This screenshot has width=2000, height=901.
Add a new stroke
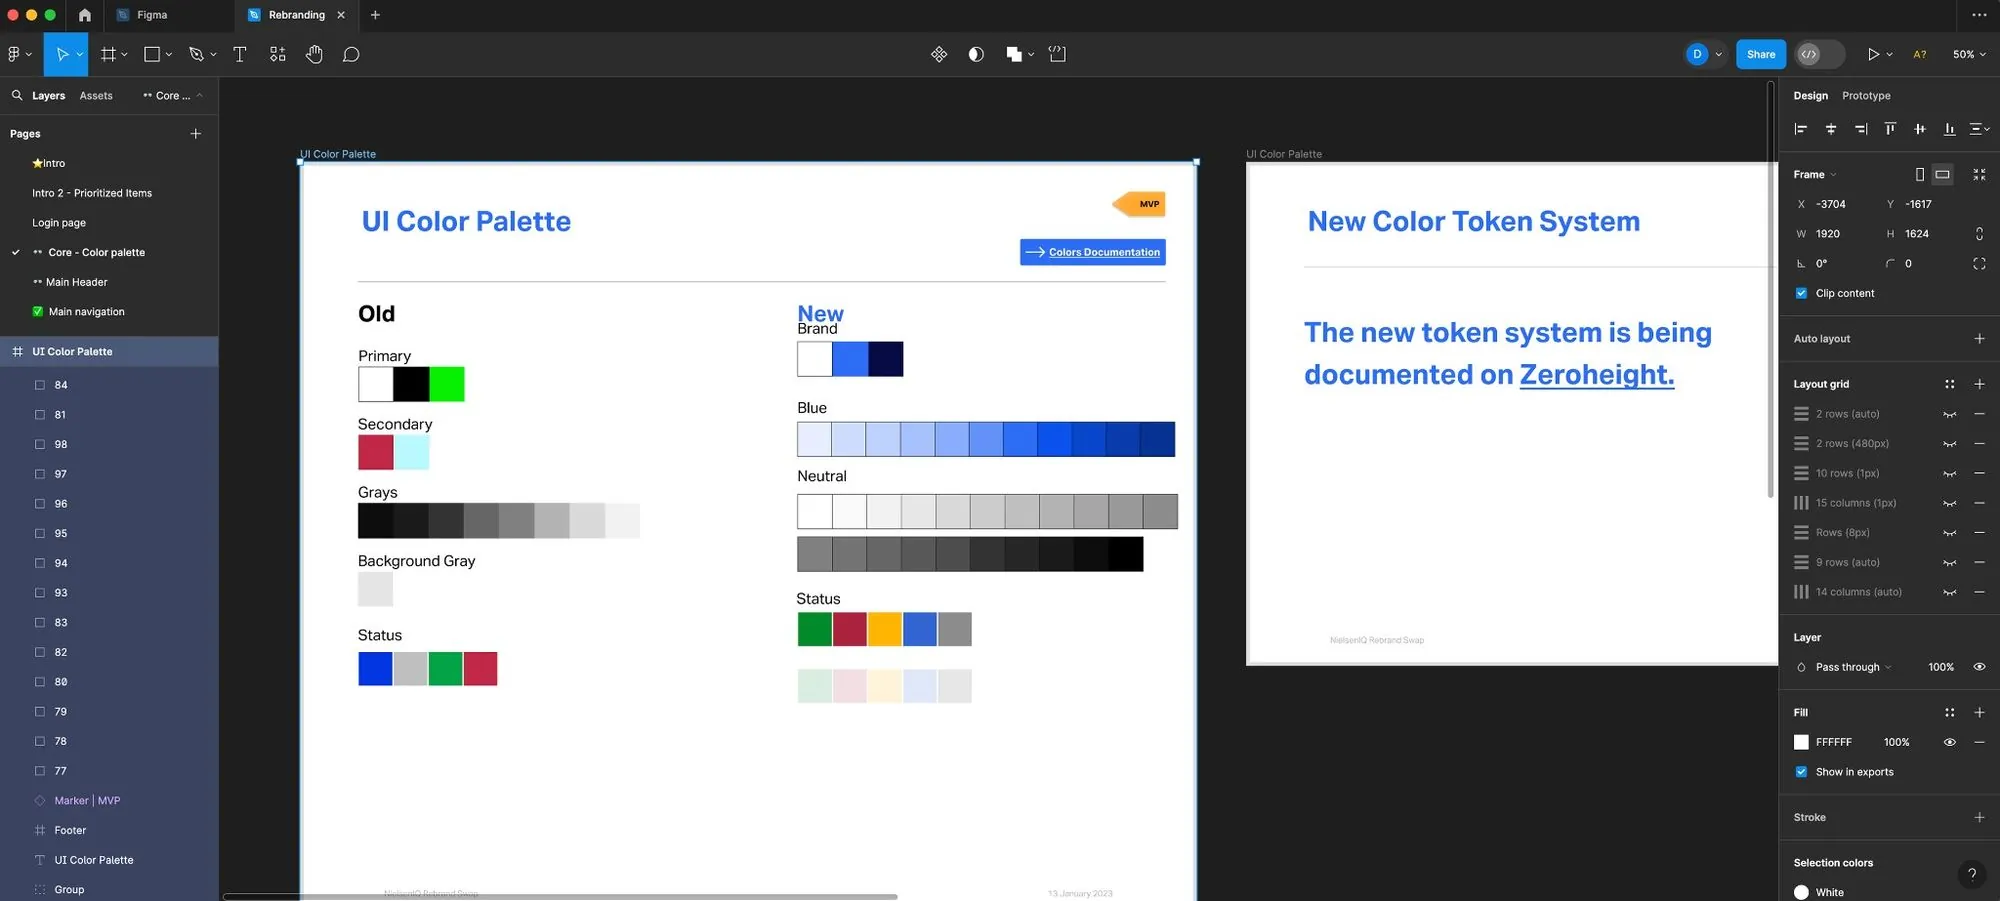pos(1979,817)
